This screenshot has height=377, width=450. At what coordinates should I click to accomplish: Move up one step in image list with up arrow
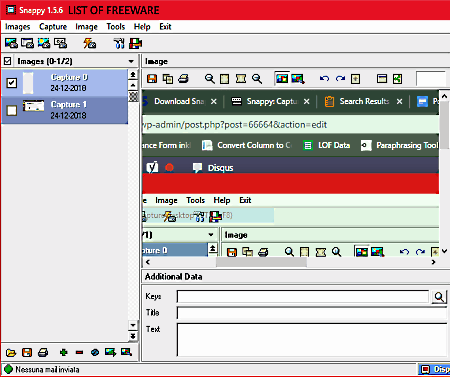pos(133,85)
